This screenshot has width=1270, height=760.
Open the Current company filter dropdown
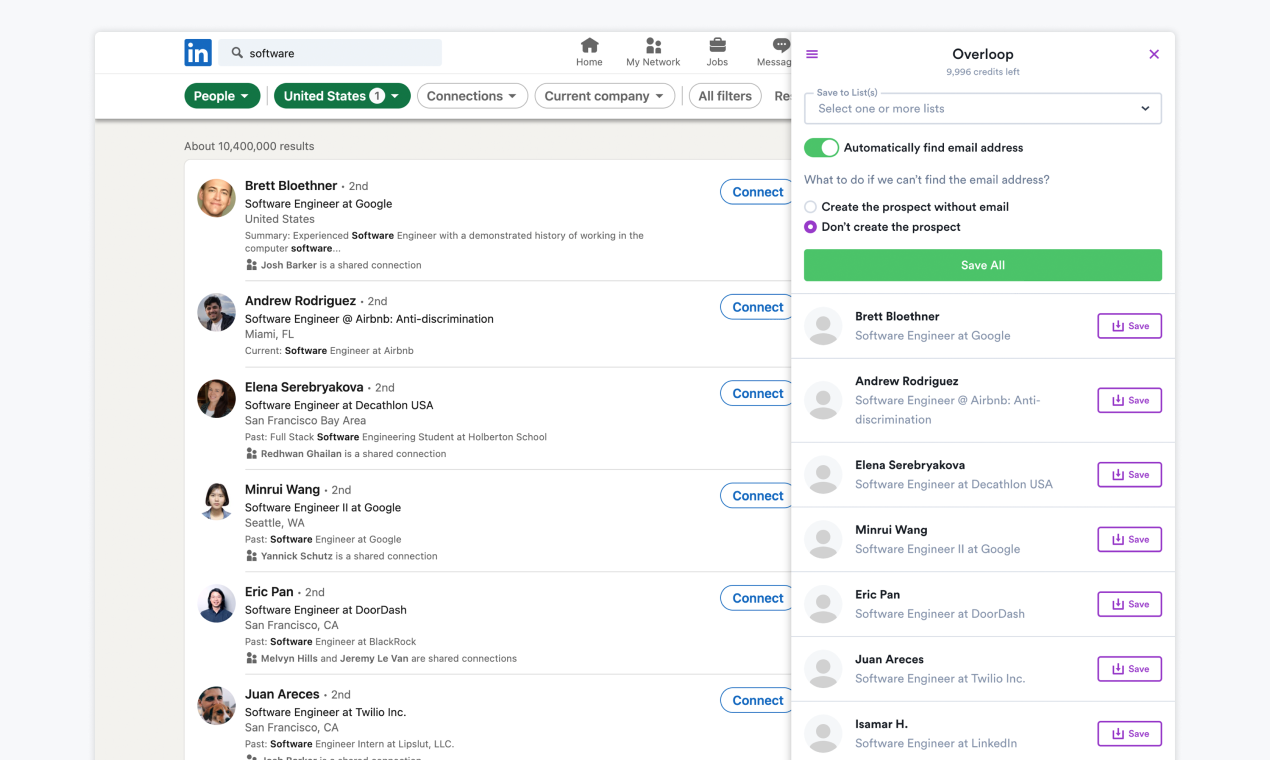point(604,95)
